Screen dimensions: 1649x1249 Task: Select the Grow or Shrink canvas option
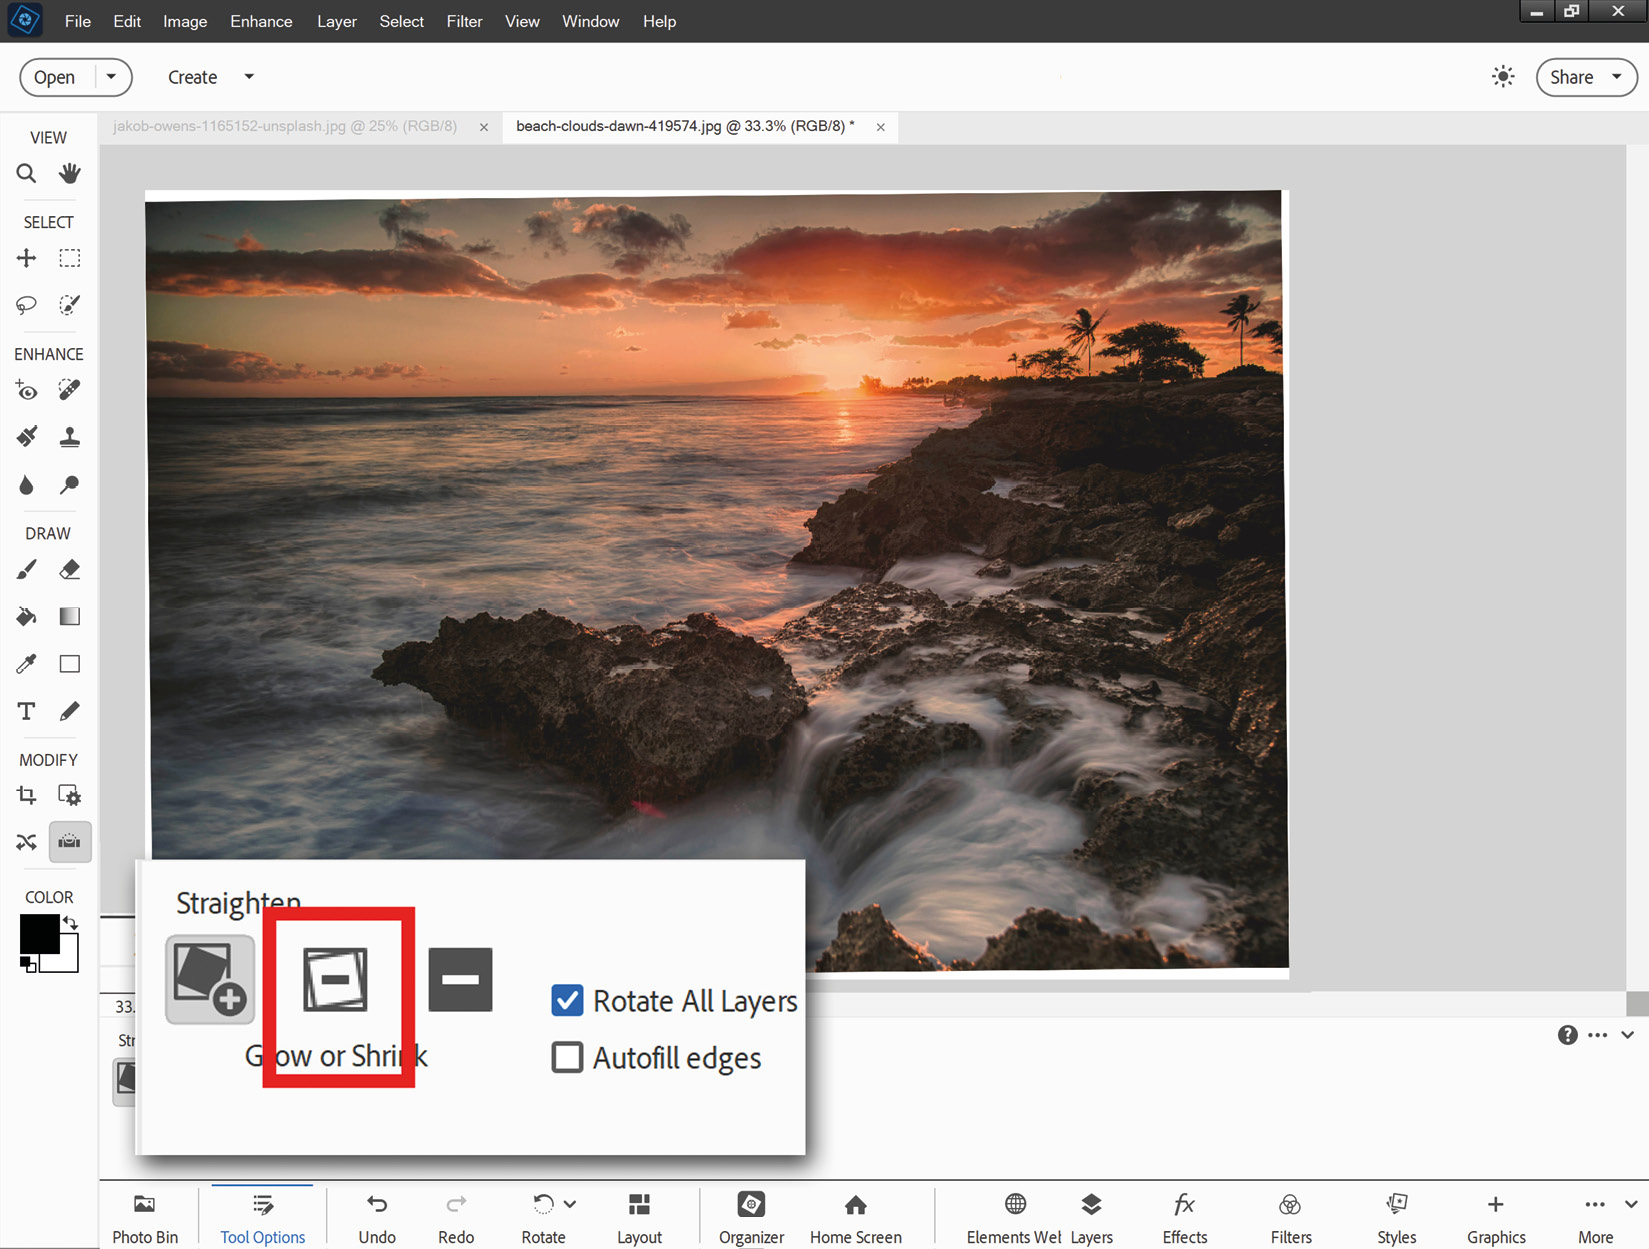pyautogui.click(x=210, y=979)
